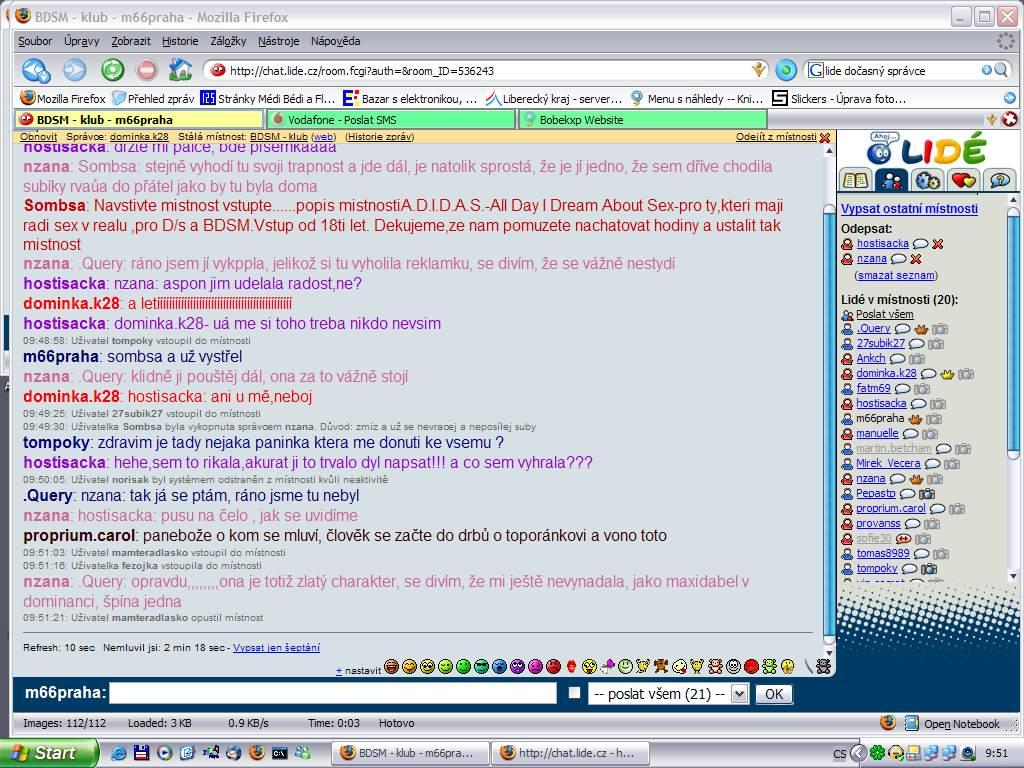Open the people tab icon in Lidé panel
This screenshot has width=1024, height=768.
tap(891, 180)
